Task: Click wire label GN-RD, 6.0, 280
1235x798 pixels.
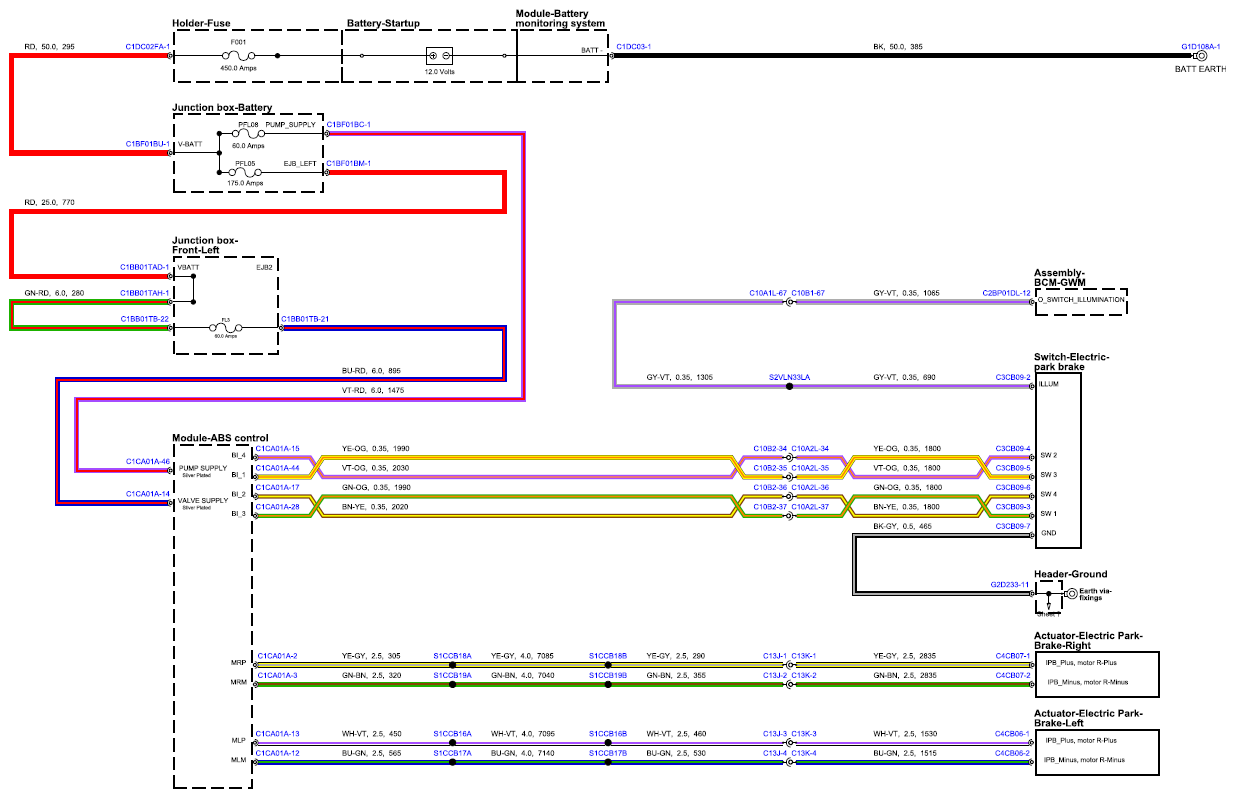Action: pyautogui.click(x=56, y=292)
